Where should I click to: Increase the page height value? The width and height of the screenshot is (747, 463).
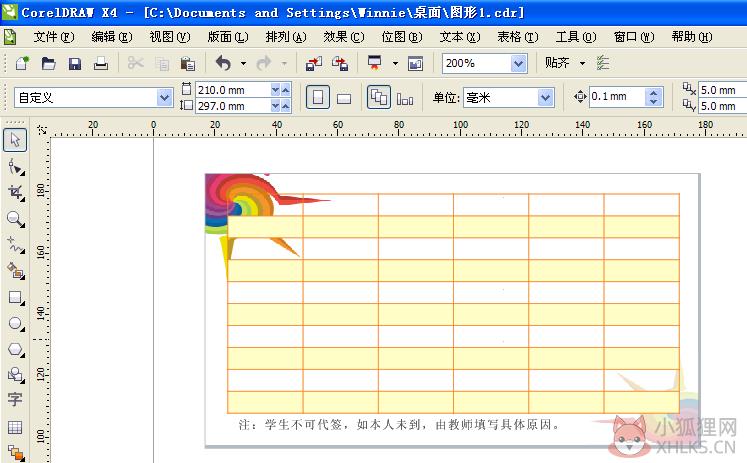tap(285, 106)
